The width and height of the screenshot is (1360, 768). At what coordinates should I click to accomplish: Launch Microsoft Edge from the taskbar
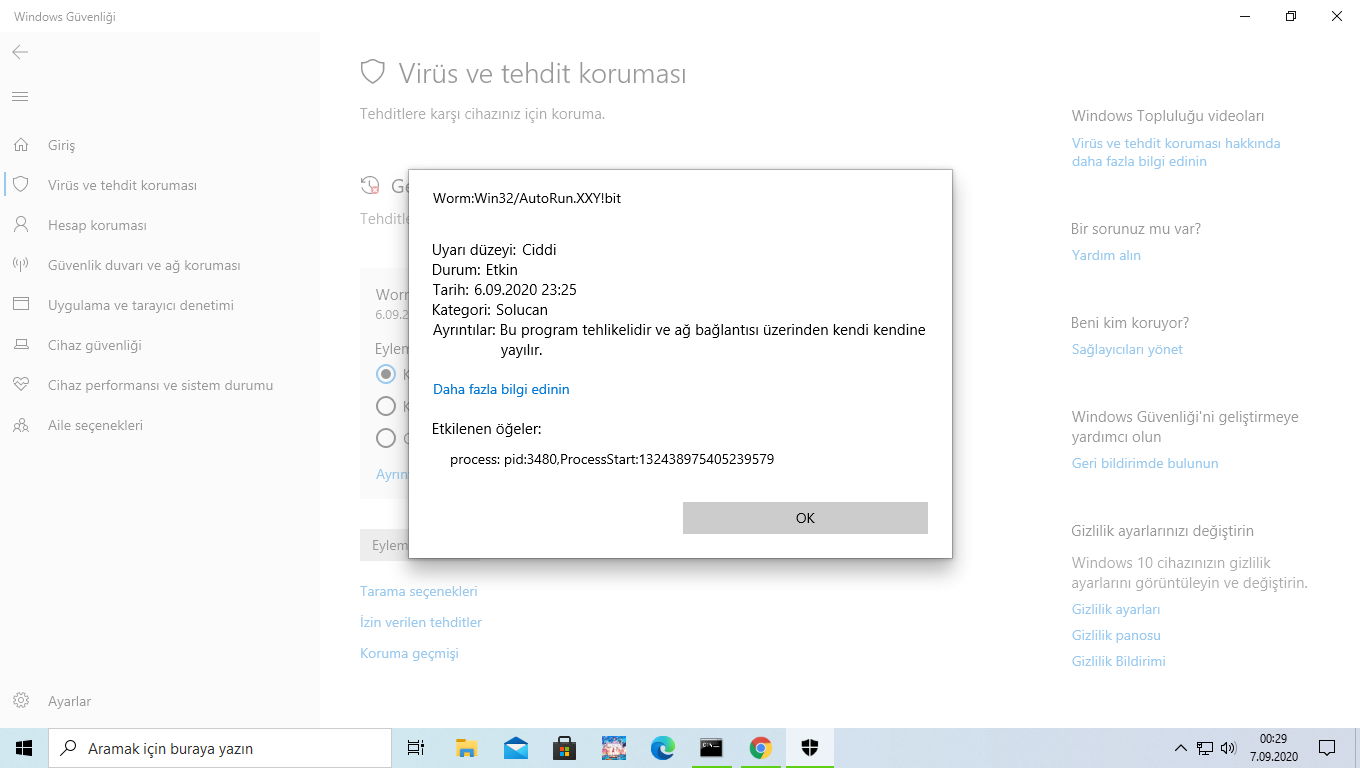[x=662, y=748]
